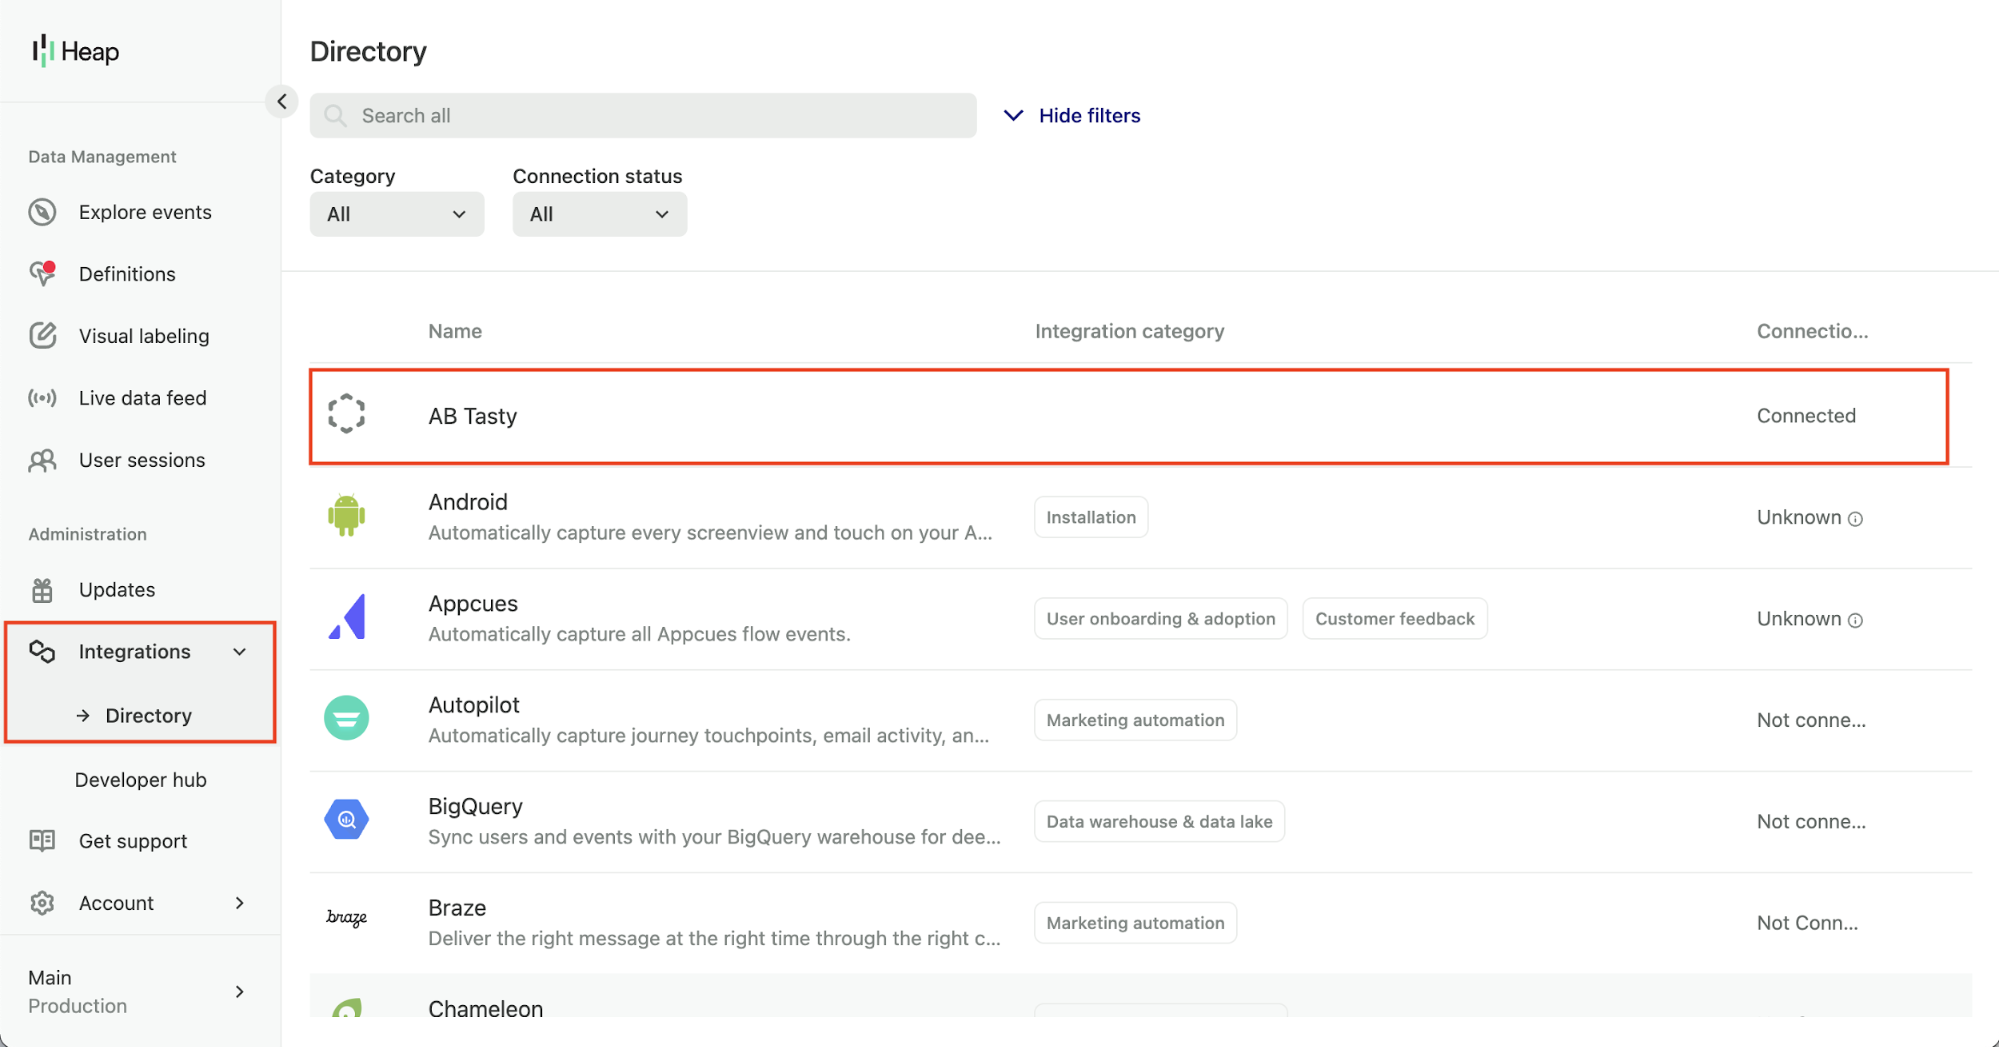
Task: Open the Category dropdown
Action: tap(397, 214)
